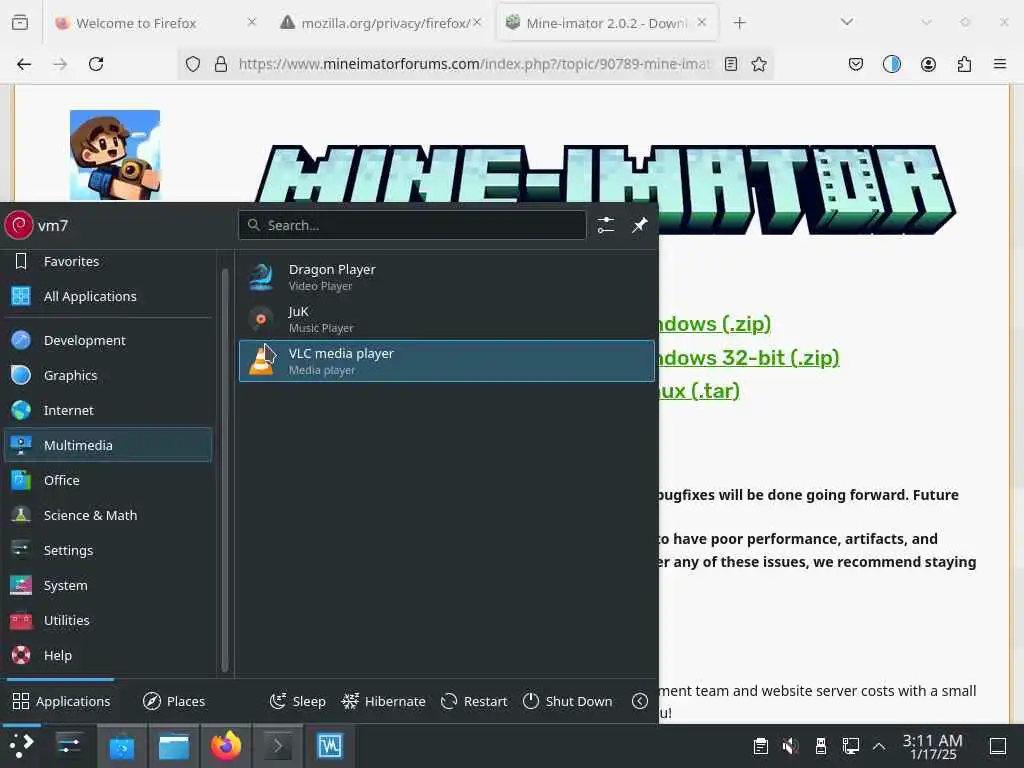Click the vm7 user avatar
This screenshot has height=768, width=1024.
click(x=19, y=225)
